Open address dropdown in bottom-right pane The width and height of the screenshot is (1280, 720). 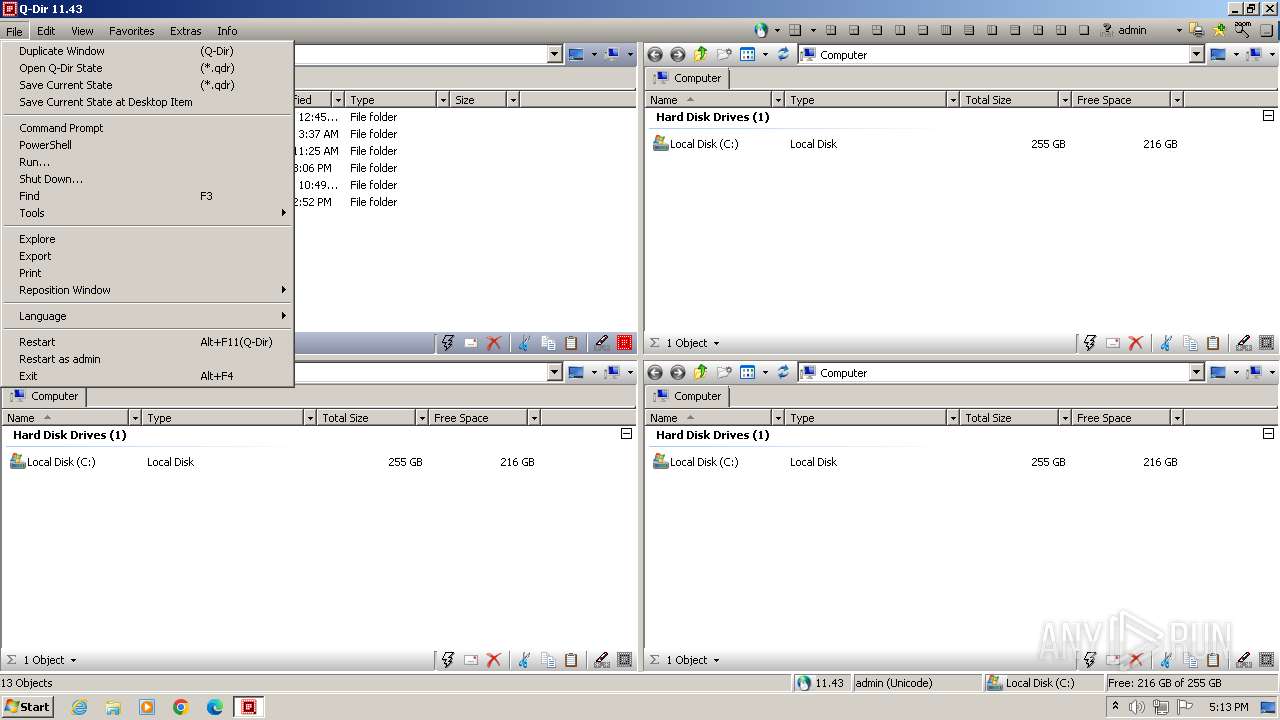pyautogui.click(x=1196, y=373)
